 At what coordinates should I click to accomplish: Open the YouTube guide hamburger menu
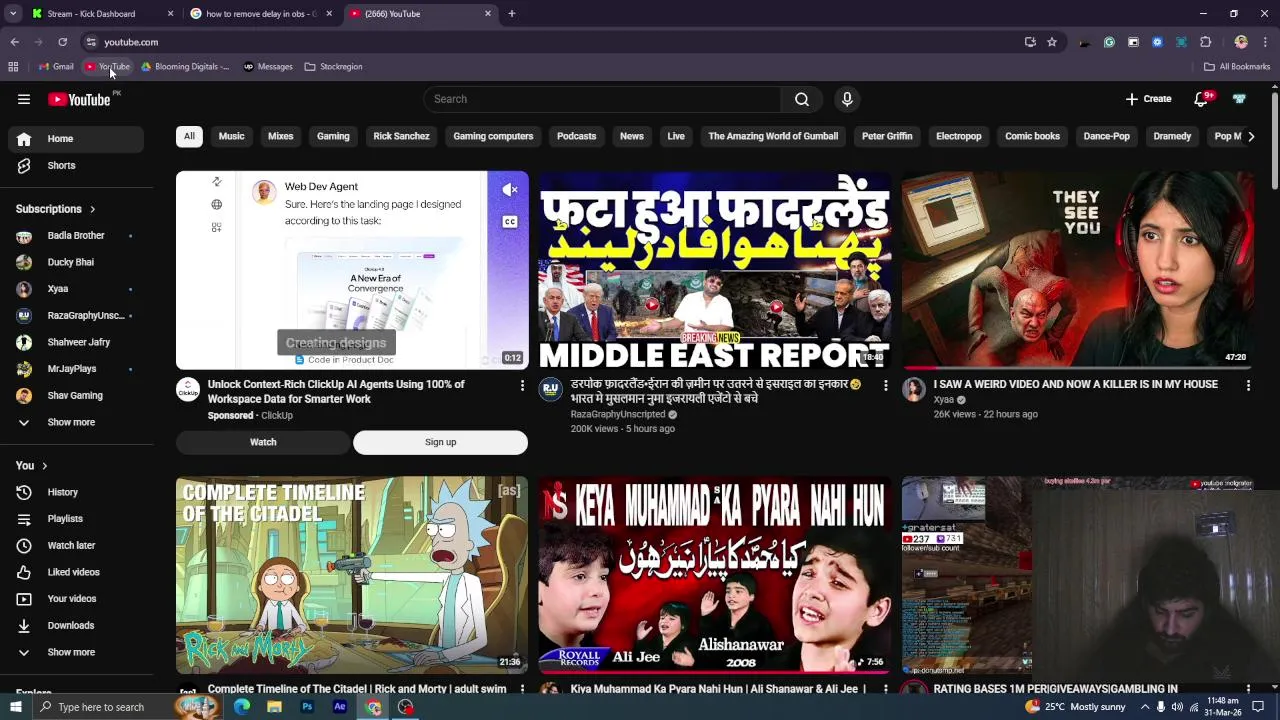[x=24, y=99]
